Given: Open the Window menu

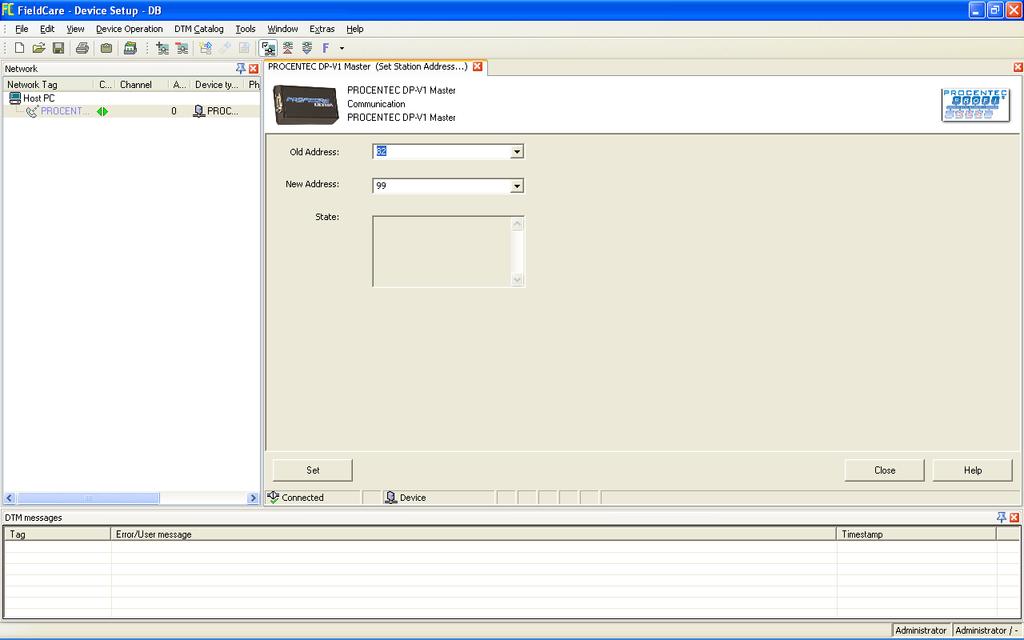Looking at the screenshot, I should [283, 29].
